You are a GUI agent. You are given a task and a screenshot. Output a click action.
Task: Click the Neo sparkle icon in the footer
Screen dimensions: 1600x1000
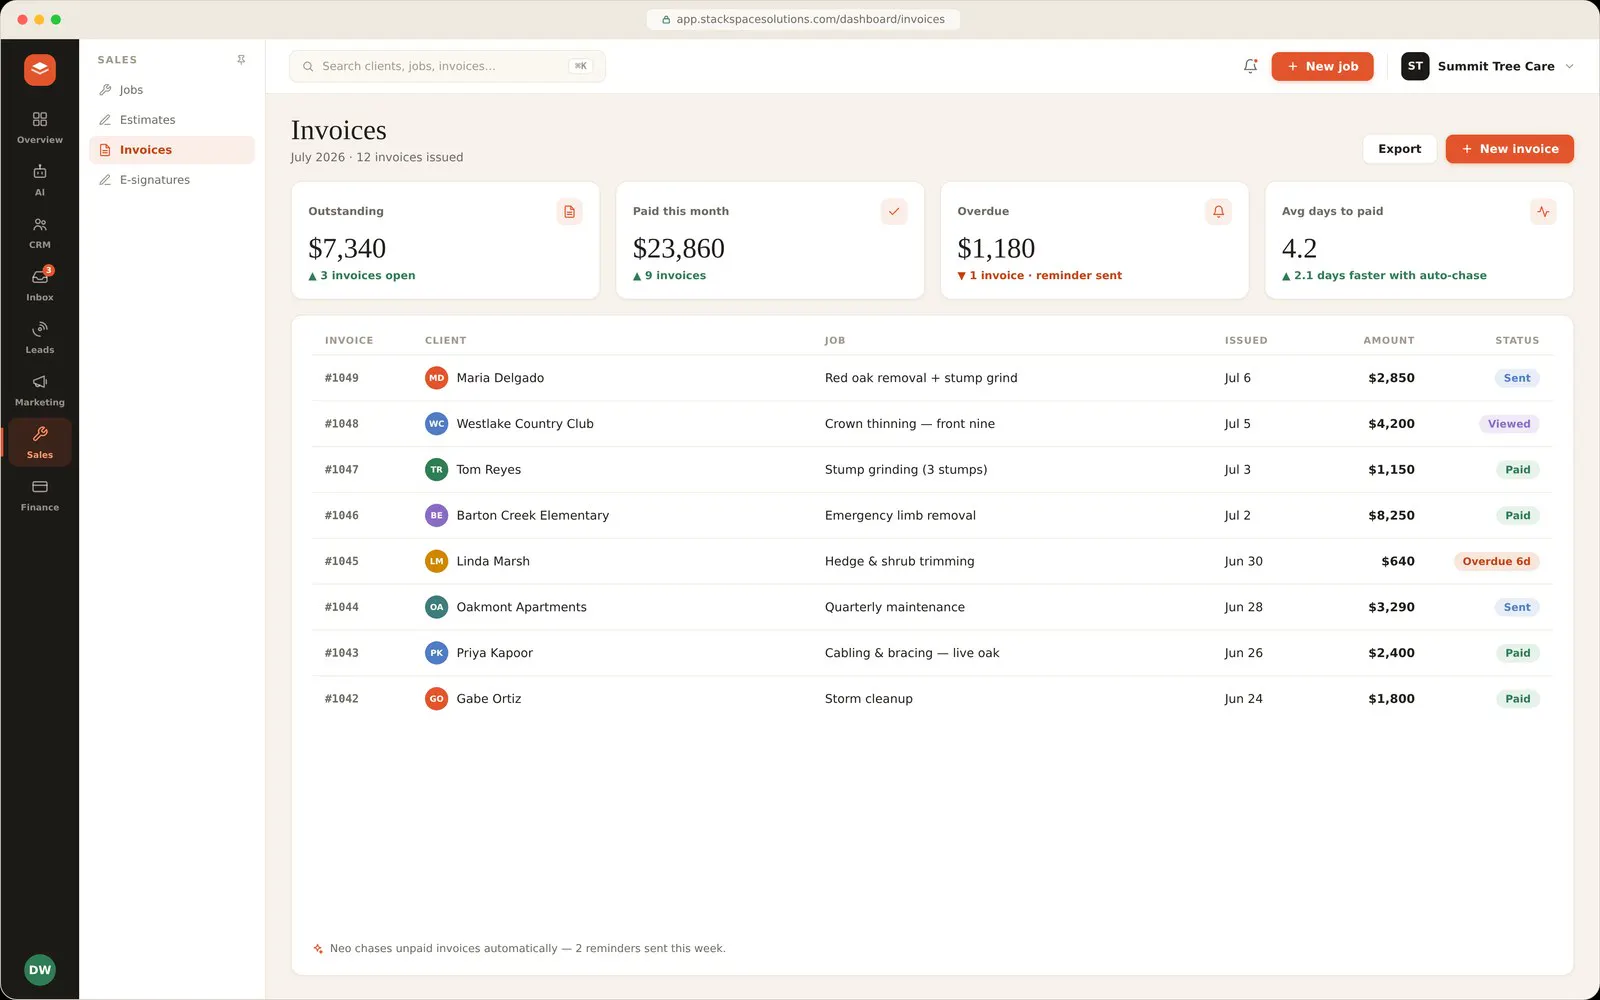(318, 949)
